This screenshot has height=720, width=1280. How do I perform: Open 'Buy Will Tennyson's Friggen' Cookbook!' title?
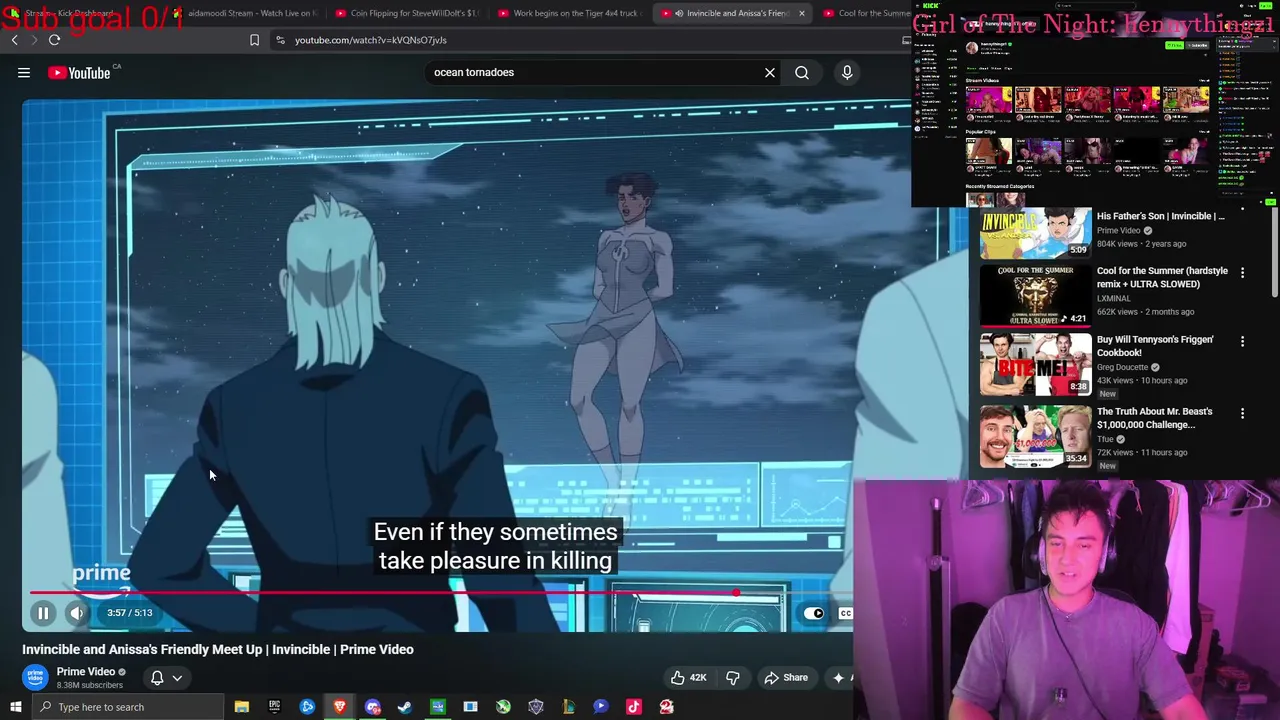1155,346
